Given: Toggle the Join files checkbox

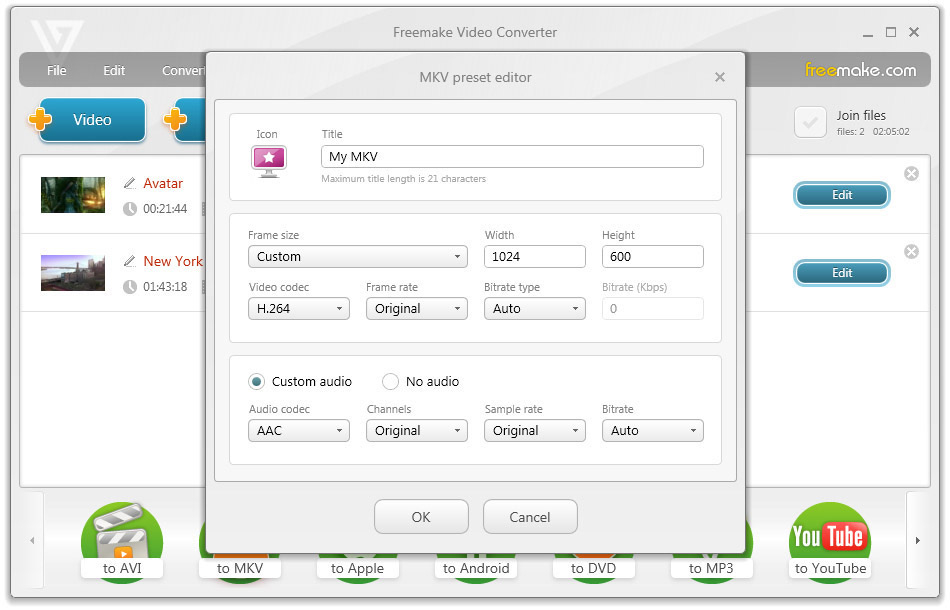Looking at the screenshot, I should coord(810,122).
